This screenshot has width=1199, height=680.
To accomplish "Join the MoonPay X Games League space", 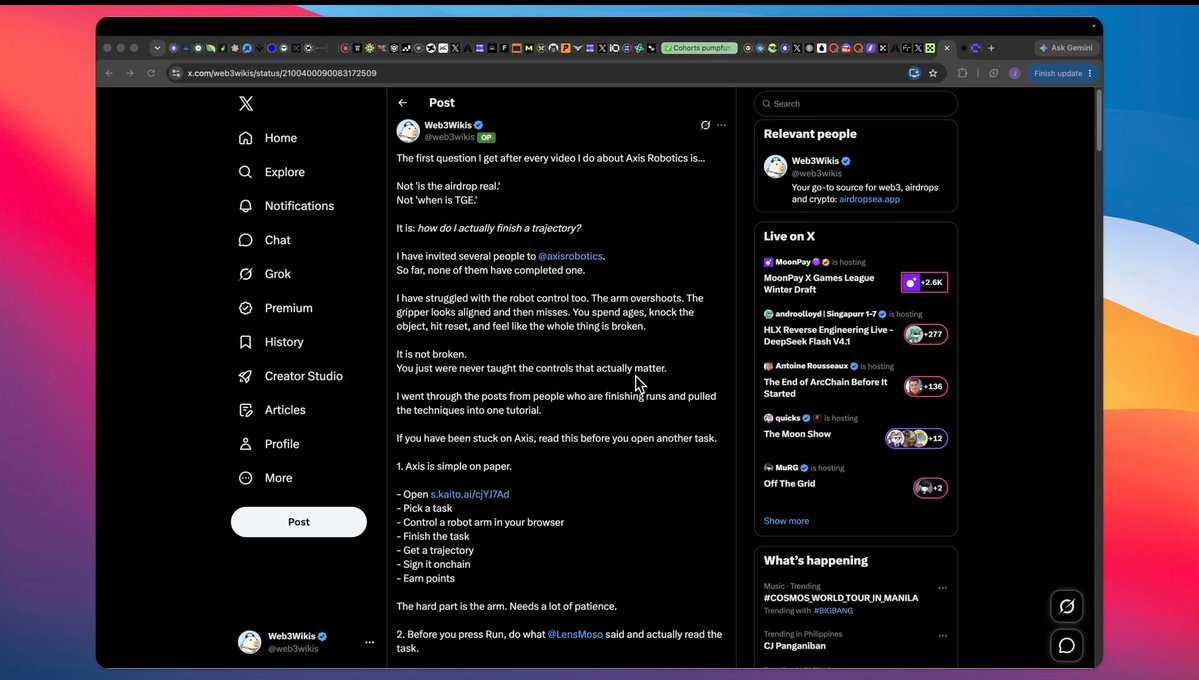I will 924,282.
